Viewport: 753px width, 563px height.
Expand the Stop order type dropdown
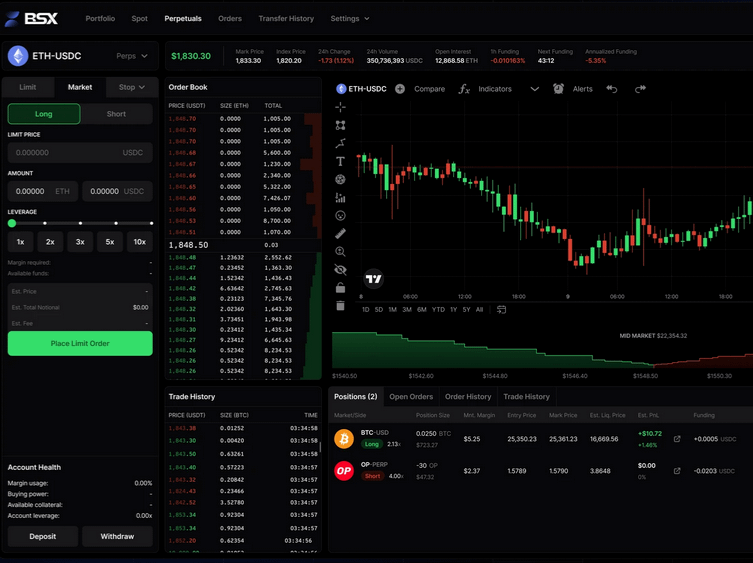point(132,87)
